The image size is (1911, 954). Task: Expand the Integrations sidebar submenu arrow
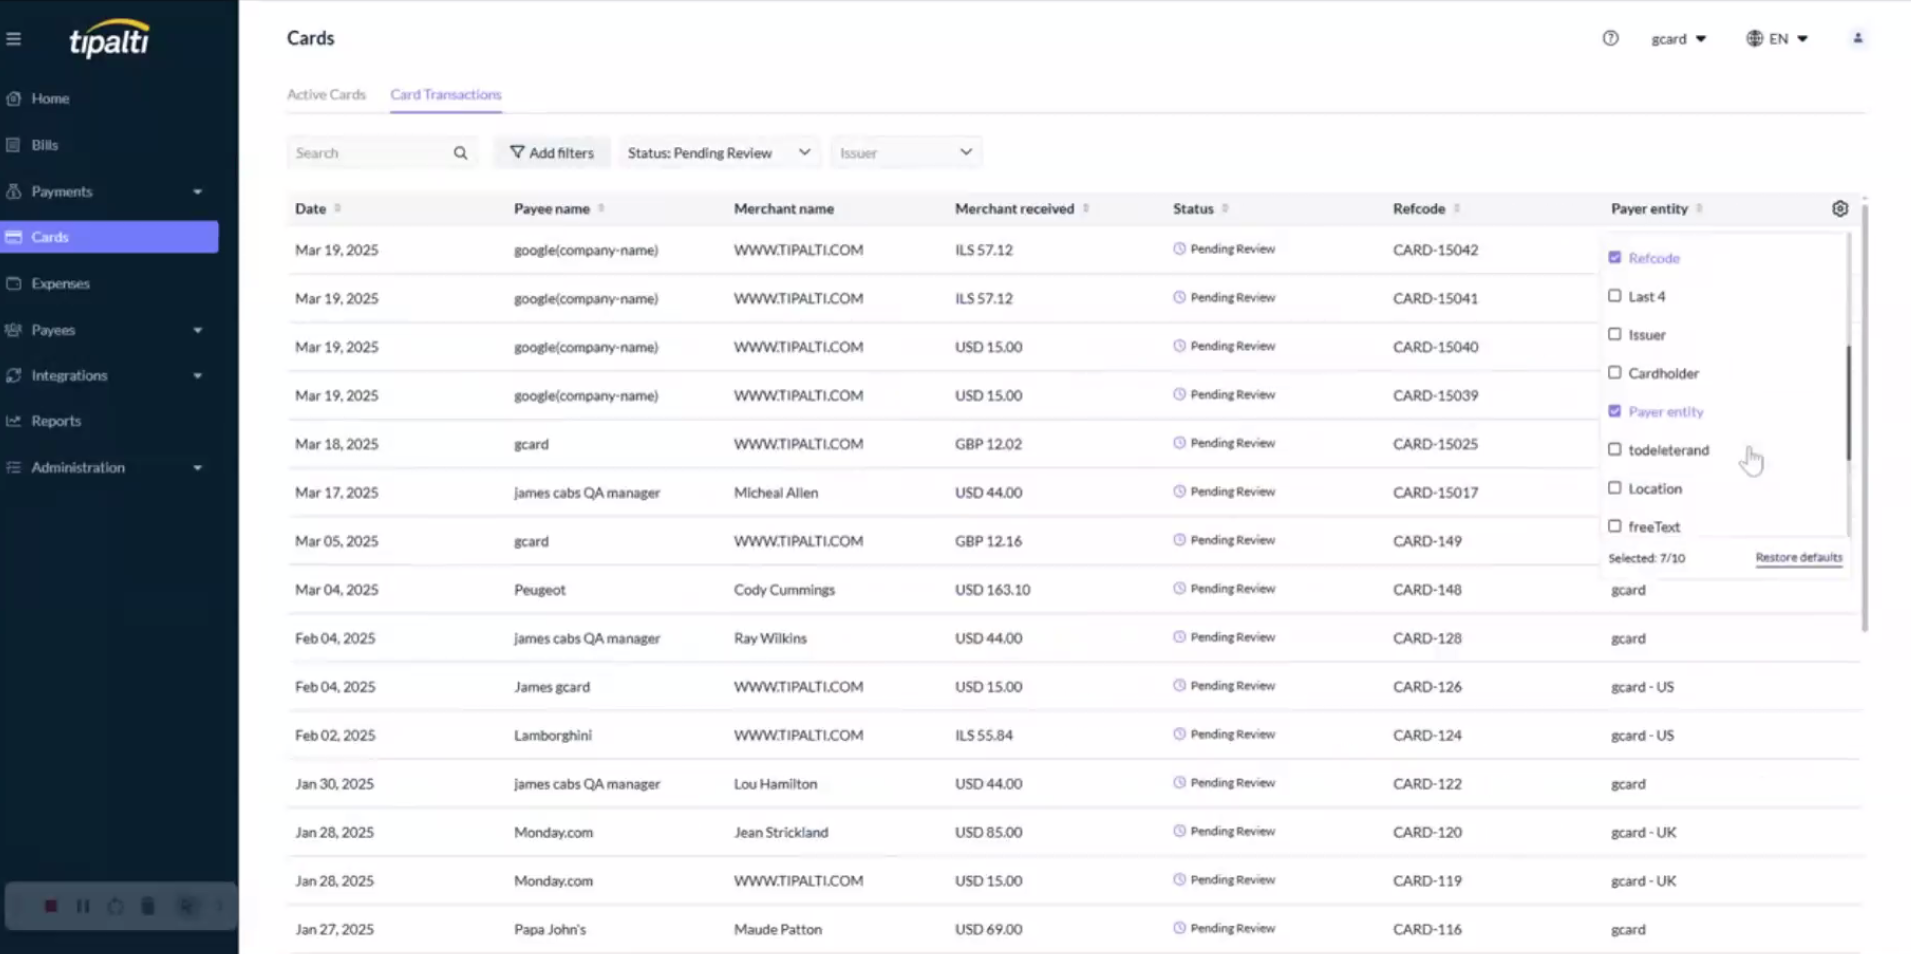(197, 376)
